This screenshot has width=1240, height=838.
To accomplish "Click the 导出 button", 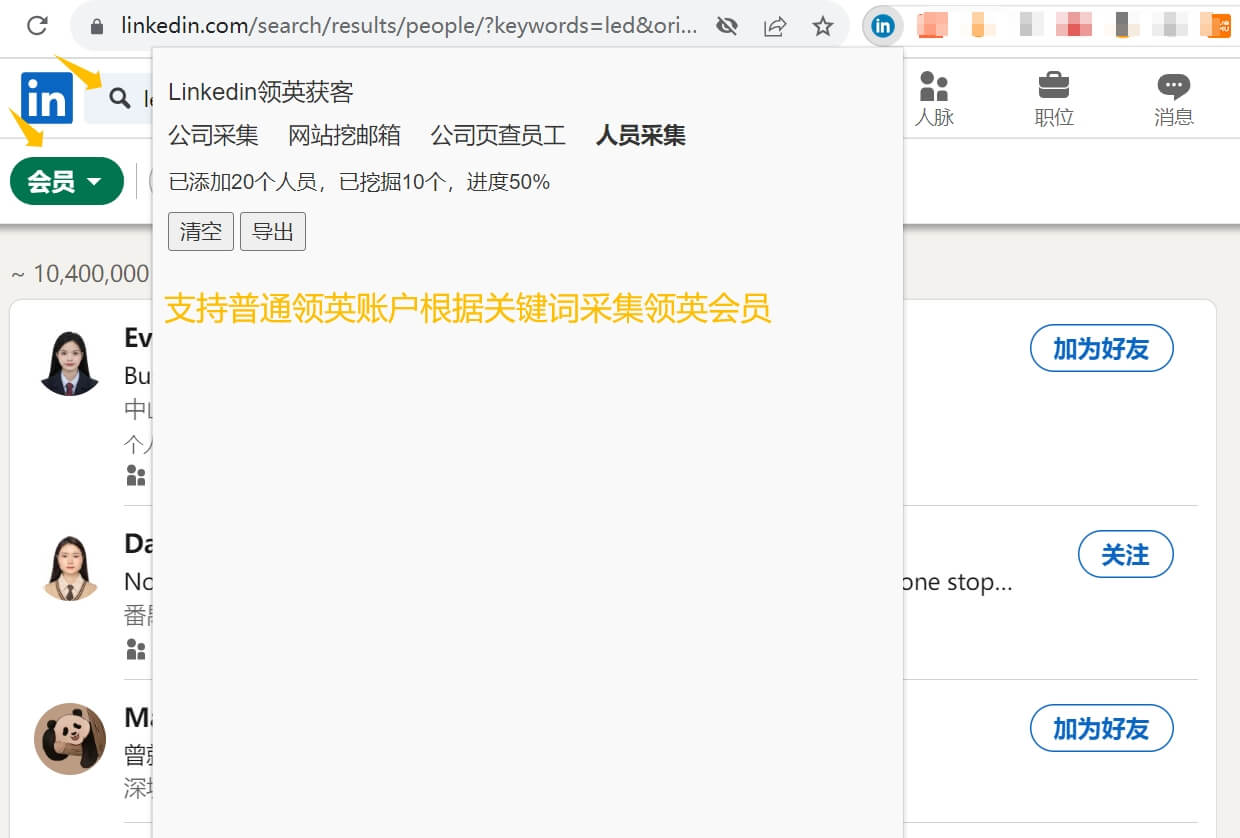I will (273, 231).
